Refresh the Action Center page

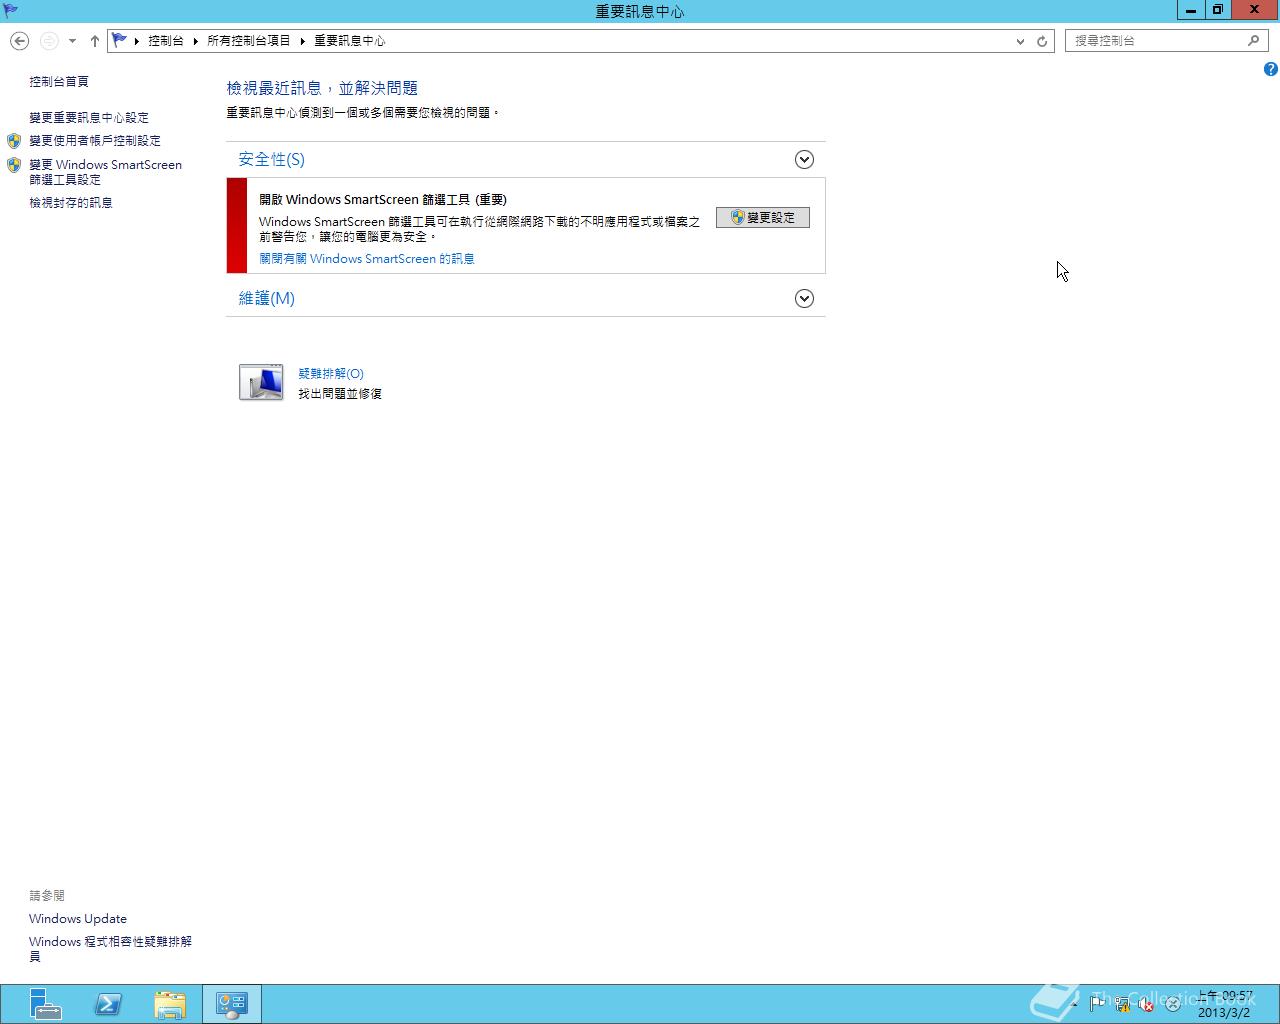click(1042, 41)
